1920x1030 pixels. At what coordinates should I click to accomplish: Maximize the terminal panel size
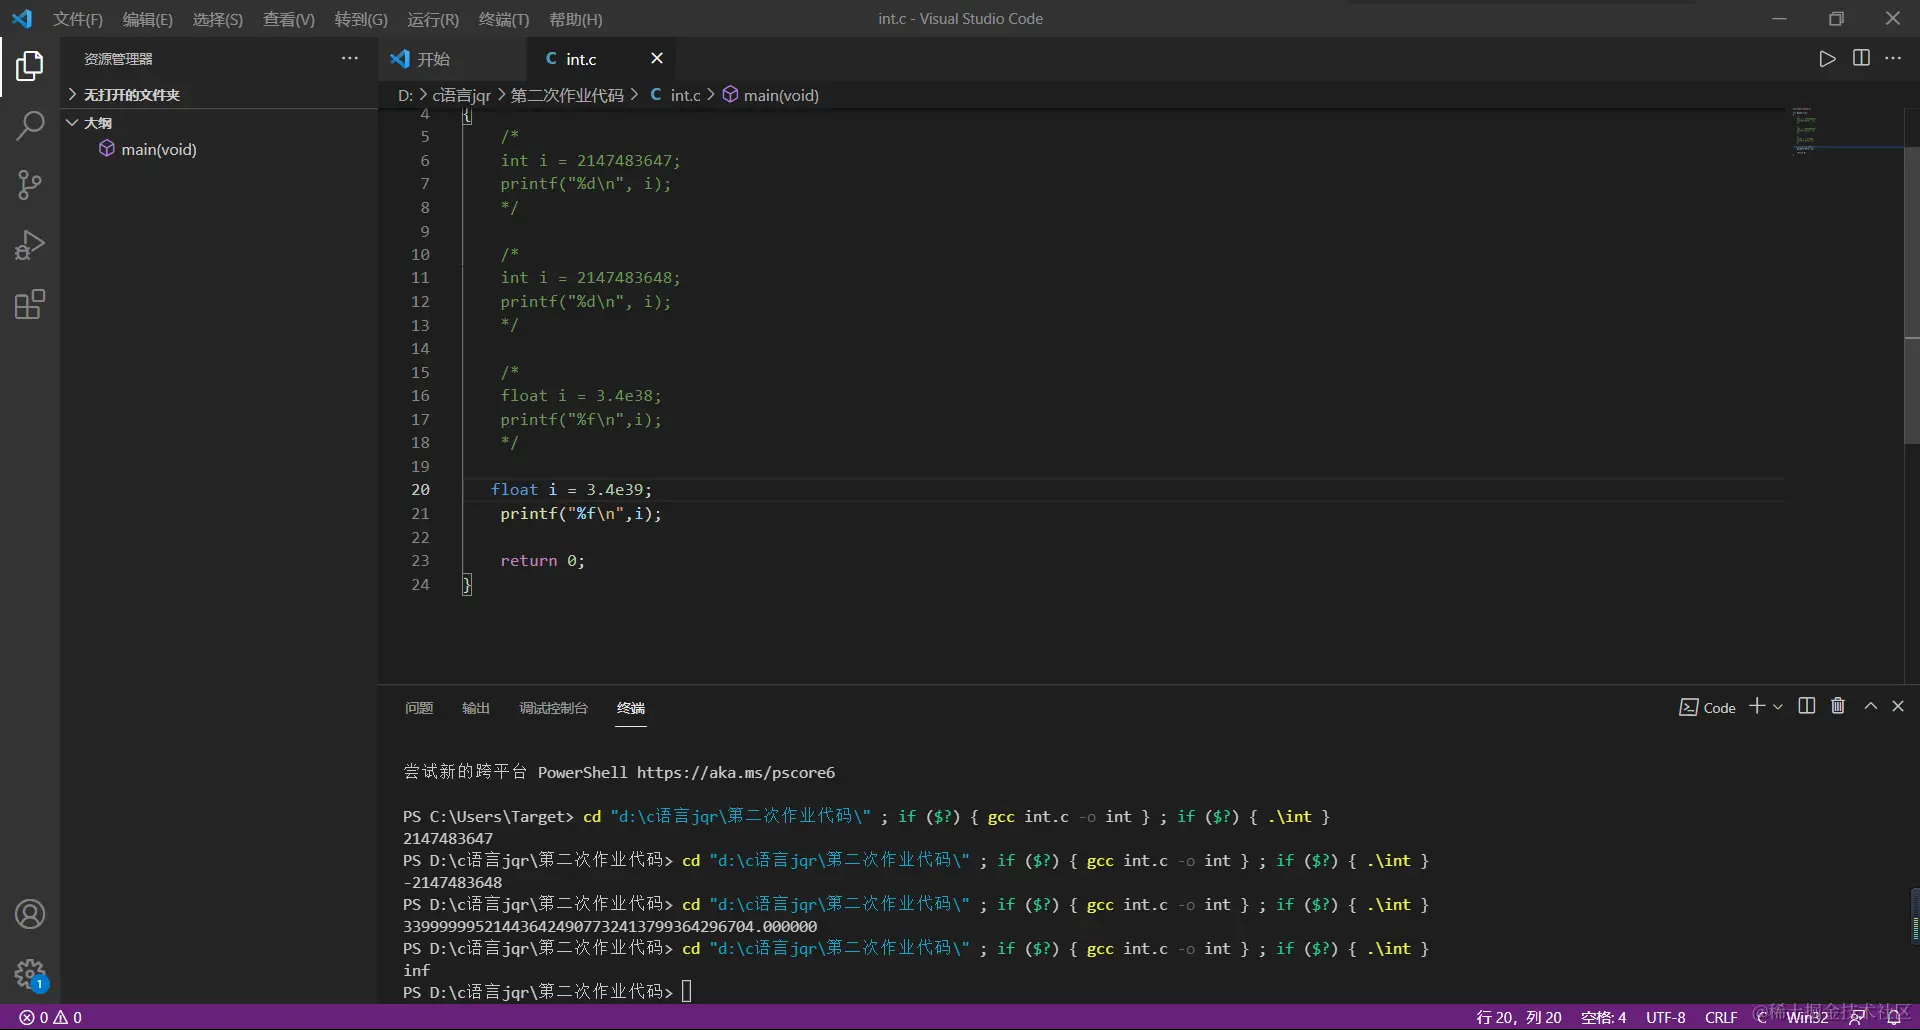pyautogui.click(x=1870, y=706)
